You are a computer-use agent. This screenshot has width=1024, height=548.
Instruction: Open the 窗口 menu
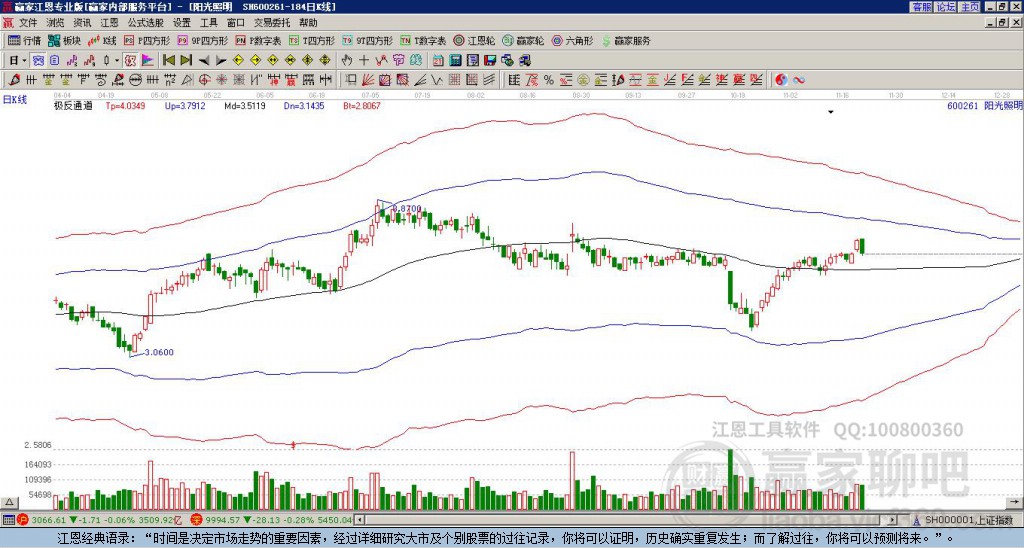[x=236, y=23]
